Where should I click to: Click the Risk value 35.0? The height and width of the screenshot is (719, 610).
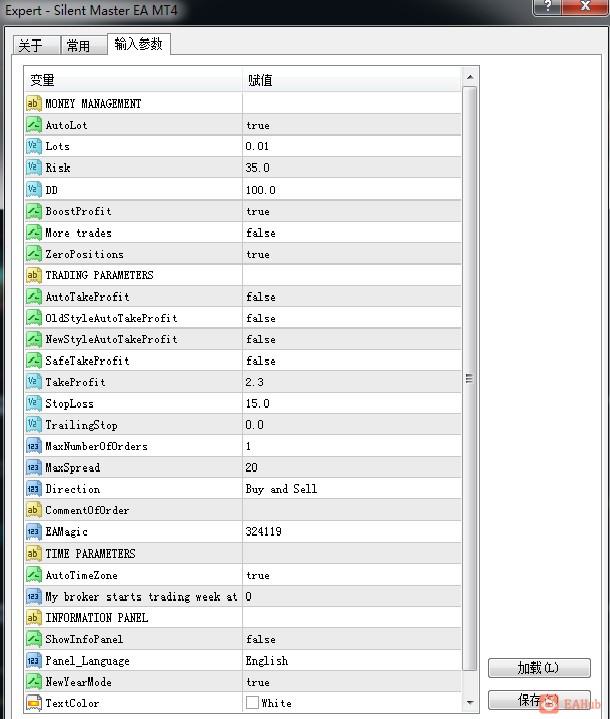[257, 168]
